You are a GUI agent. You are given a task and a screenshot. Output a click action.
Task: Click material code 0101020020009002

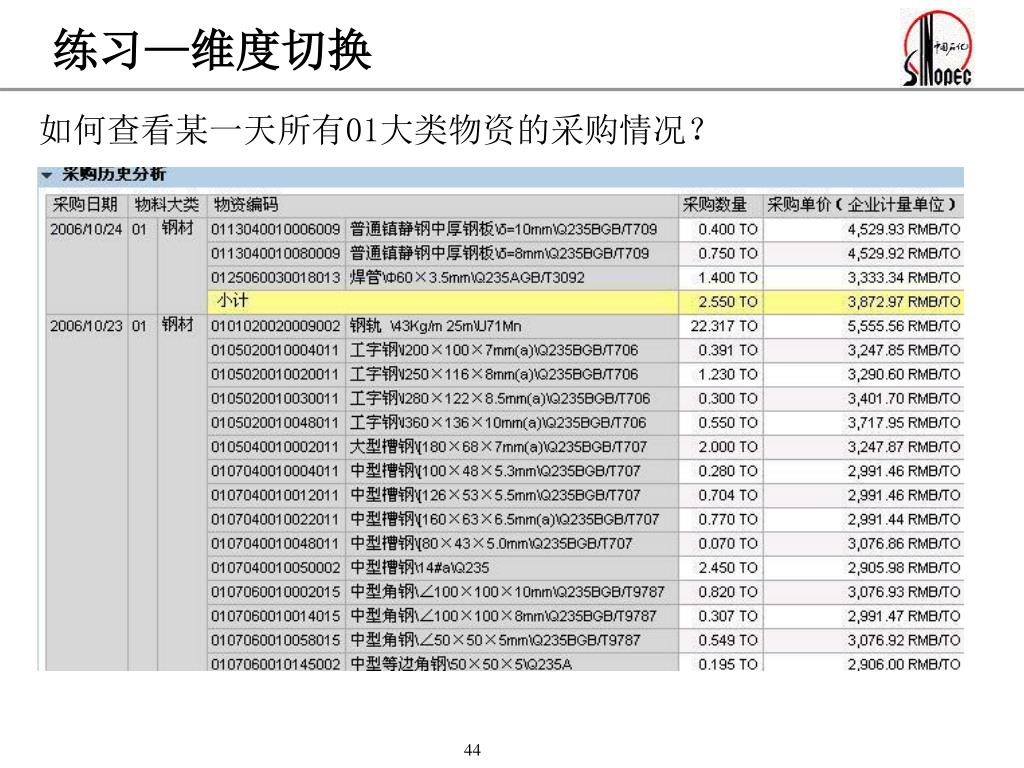coord(275,327)
